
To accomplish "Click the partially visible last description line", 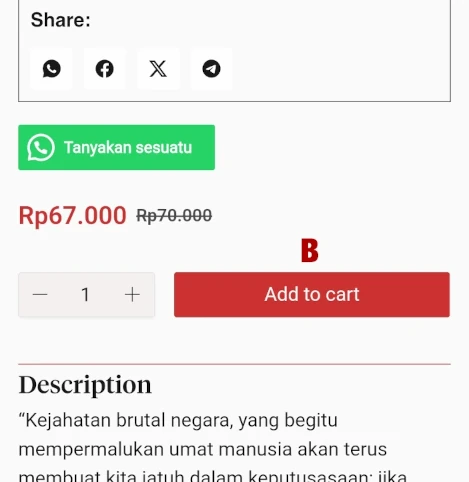I will click(x=213, y=476).
